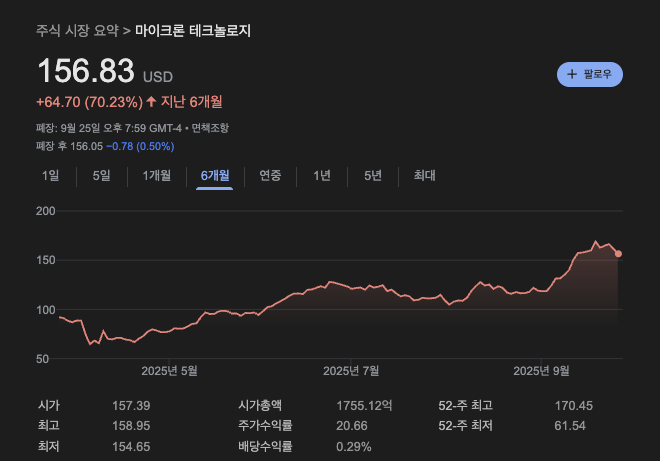Click the 마이크론 테크놀로지 title
Viewport: 660px width, 461px height.
pyautogui.click(x=193, y=31)
